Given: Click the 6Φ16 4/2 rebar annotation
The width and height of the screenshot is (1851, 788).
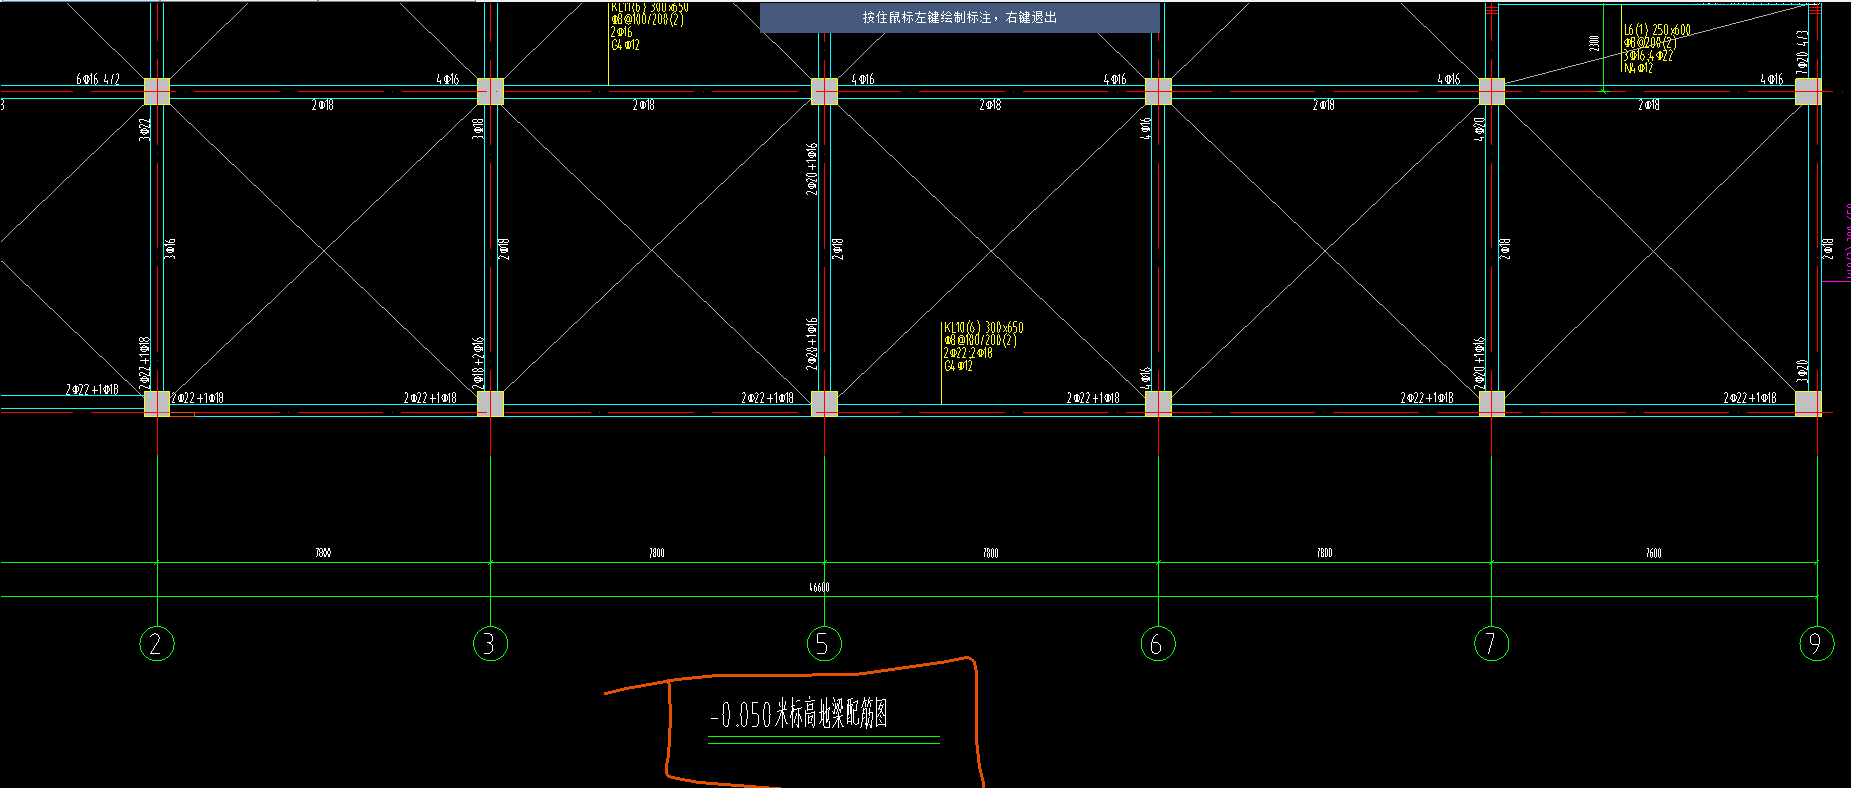Looking at the screenshot, I should click(x=98, y=79).
